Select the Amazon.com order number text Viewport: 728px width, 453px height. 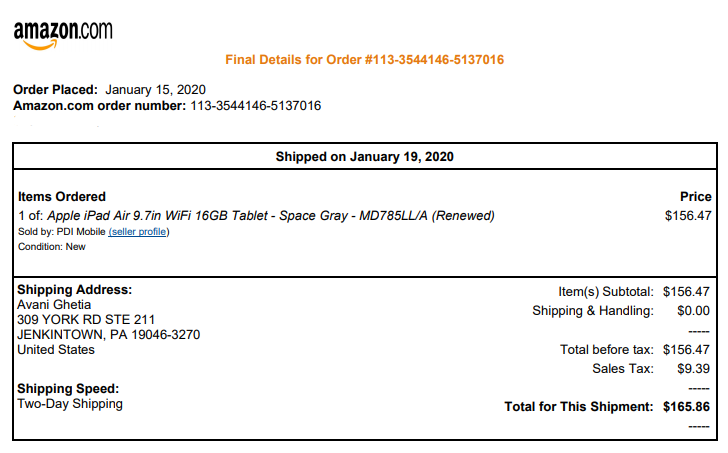[255, 106]
